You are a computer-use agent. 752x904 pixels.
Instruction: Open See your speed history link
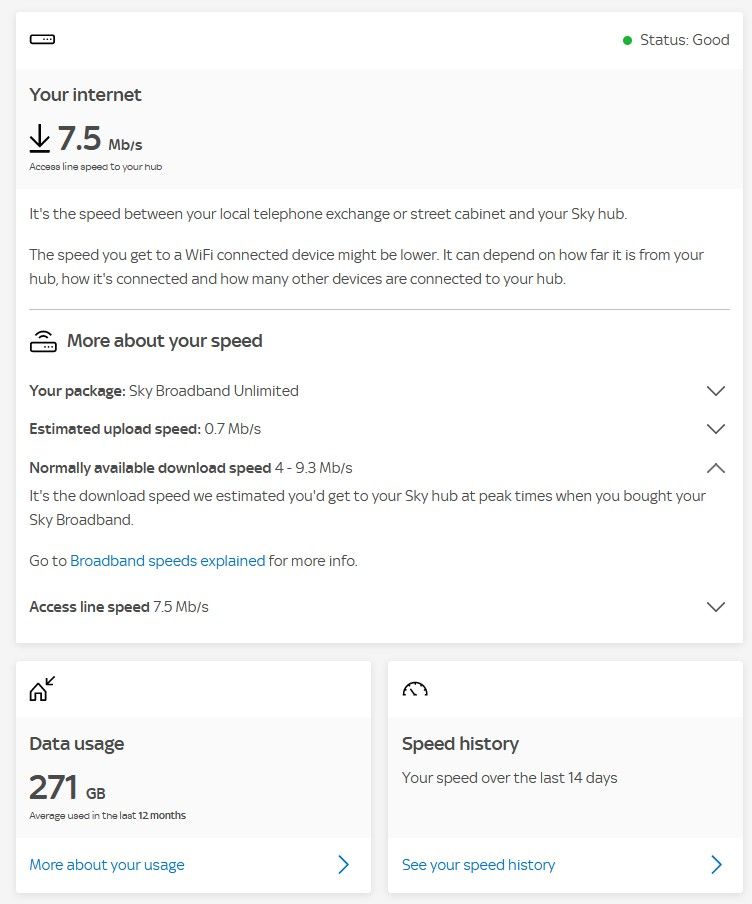pyautogui.click(x=478, y=865)
